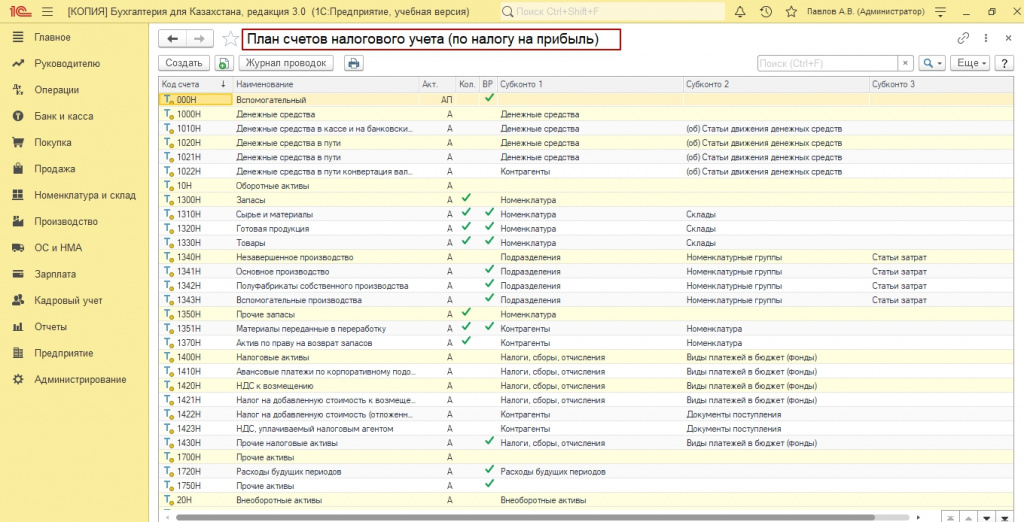Click Кол. checkmark in row 1300H

pos(466,198)
